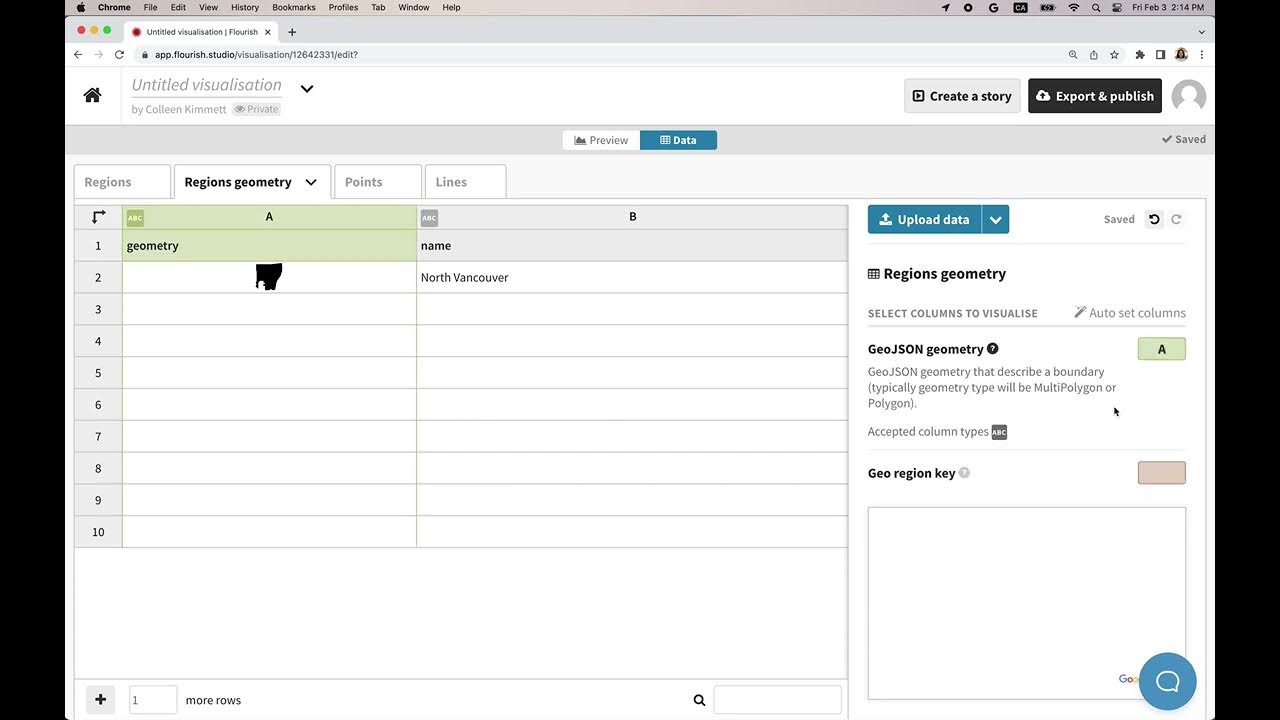The height and width of the screenshot is (720, 1280).
Task: Click number of rows input field
Action: [153, 700]
